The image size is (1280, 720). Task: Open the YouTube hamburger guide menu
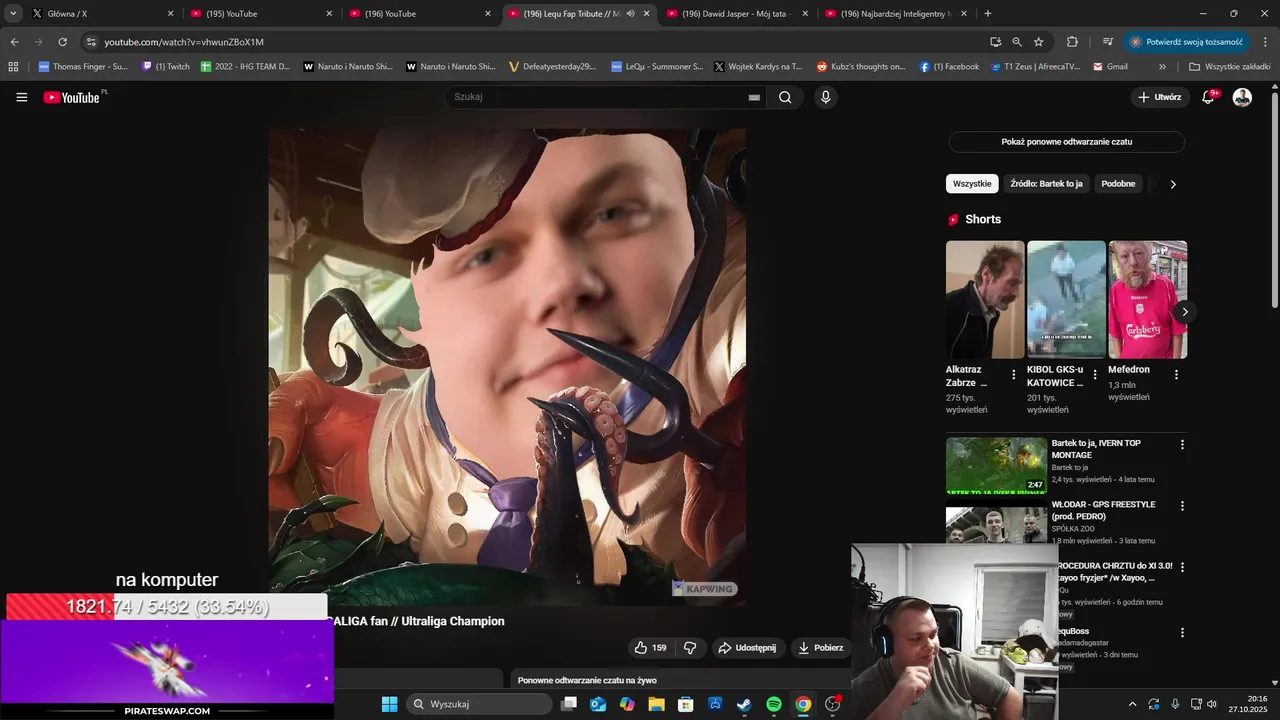22,97
